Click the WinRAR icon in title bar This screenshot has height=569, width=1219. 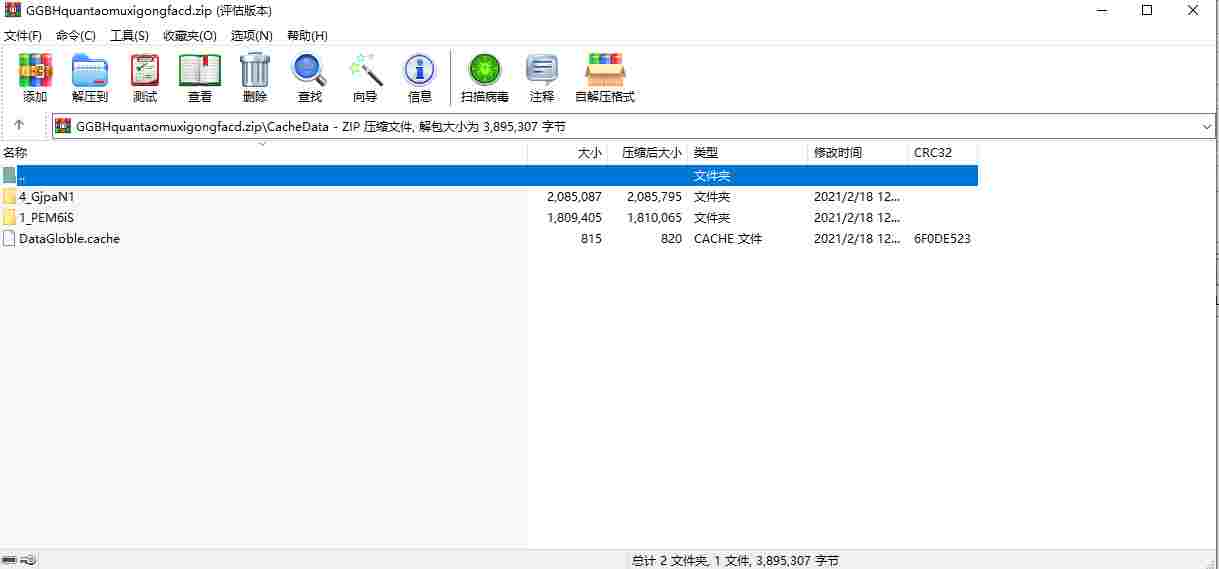13,10
